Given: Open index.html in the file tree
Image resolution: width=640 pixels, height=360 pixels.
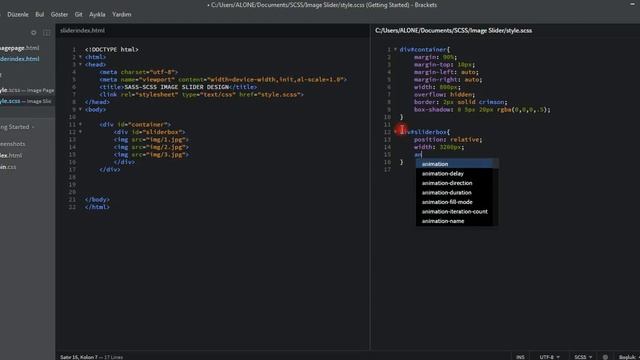Looking at the screenshot, I should coord(11,156).
